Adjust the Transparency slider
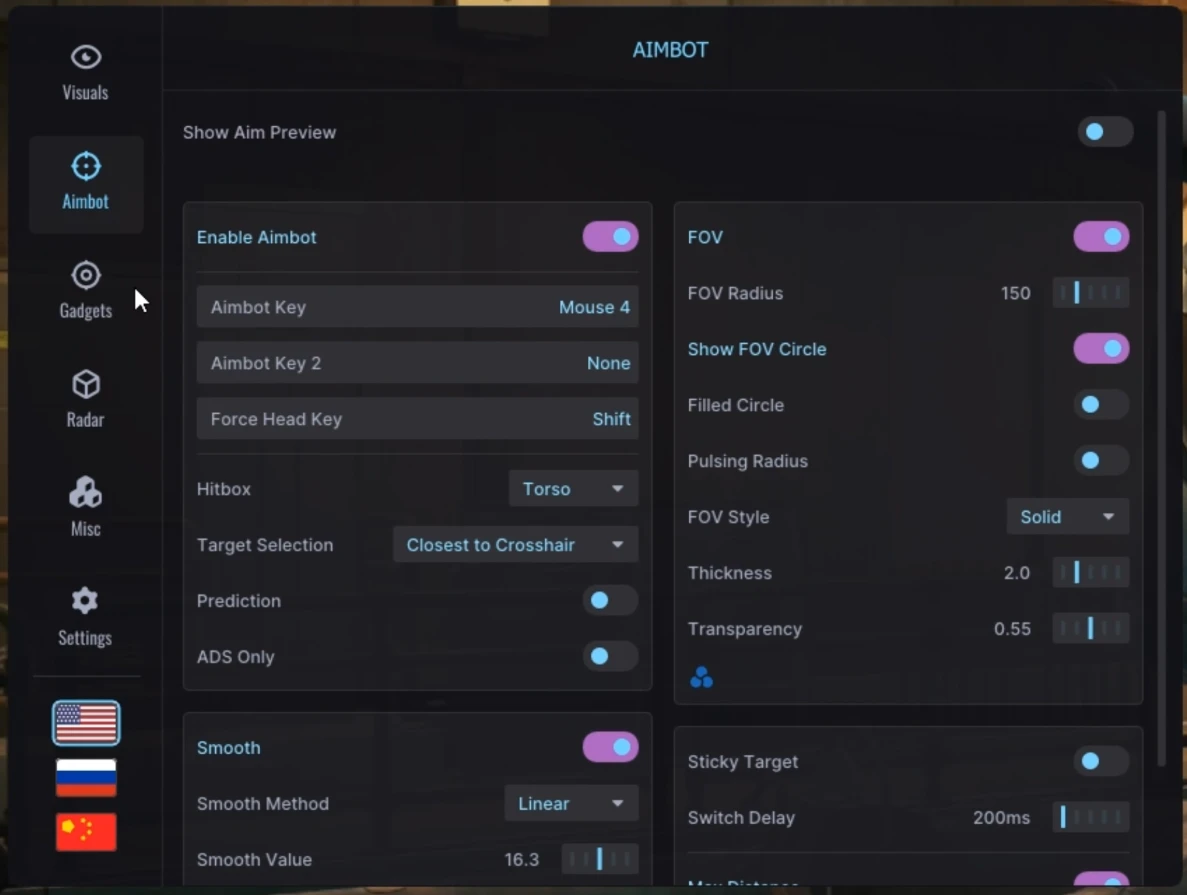Image resolution: width=1187 pixels, height=895 pixels. [x=1091, y=629]
